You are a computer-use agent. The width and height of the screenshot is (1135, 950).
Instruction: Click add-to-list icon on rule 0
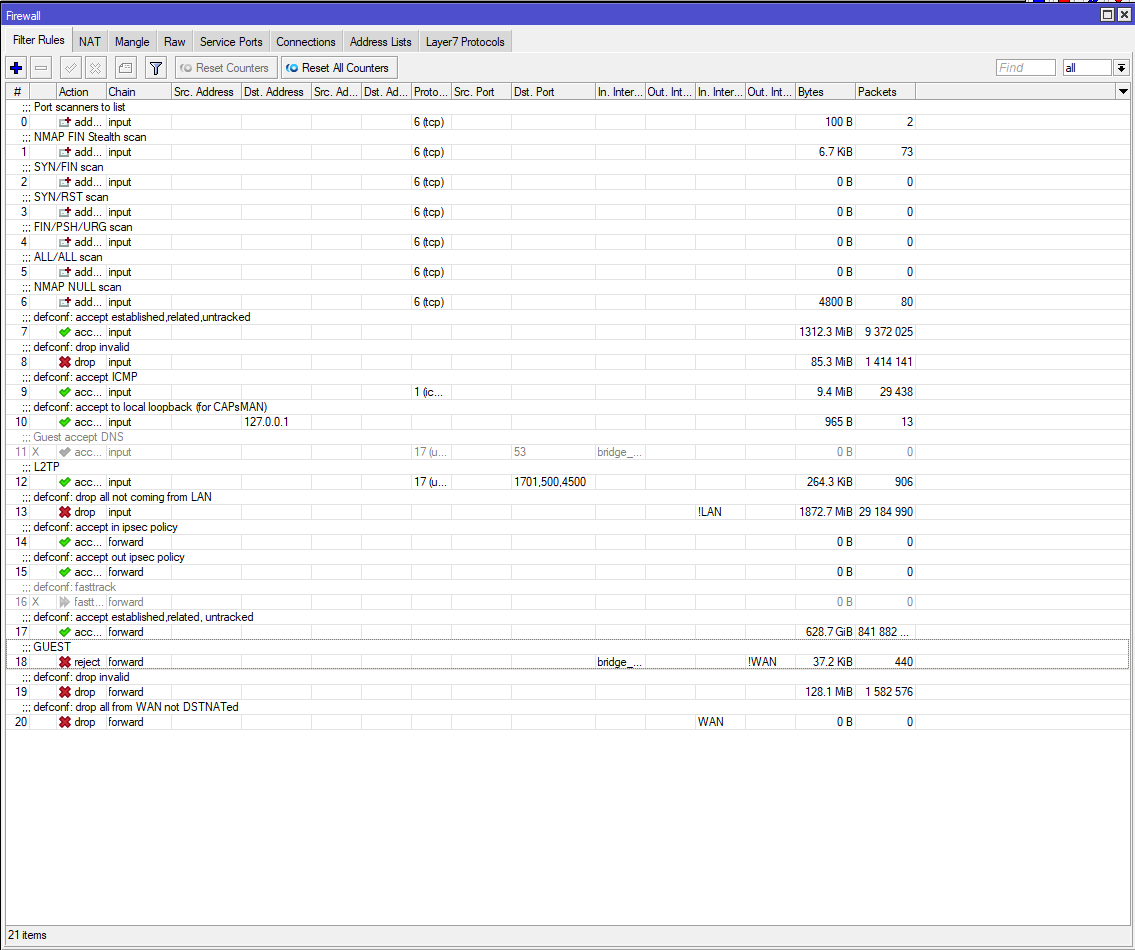point(64,122)
